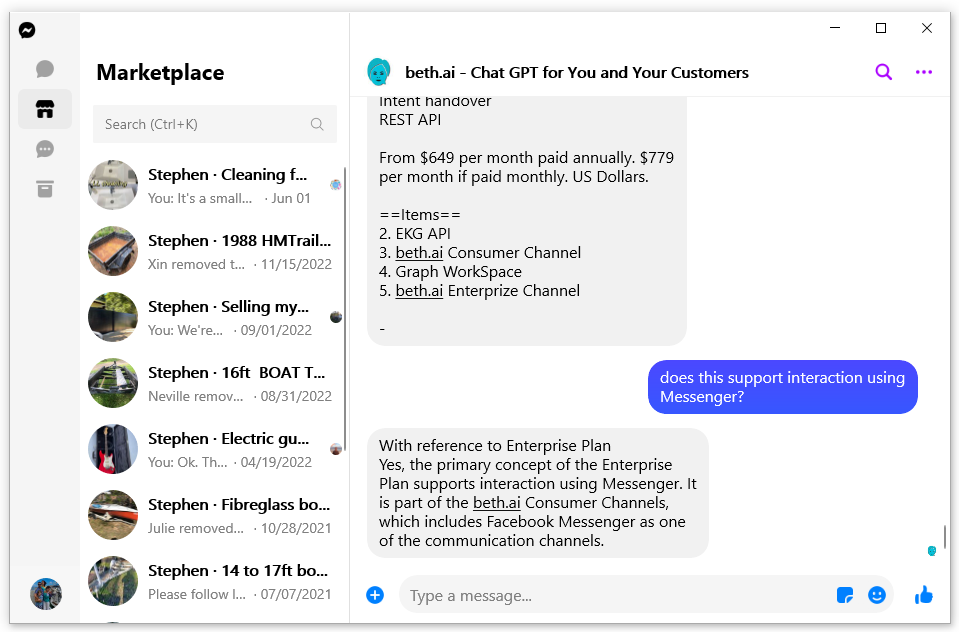Click beth.ai link in Consumer Channel item

coord(419,253)
